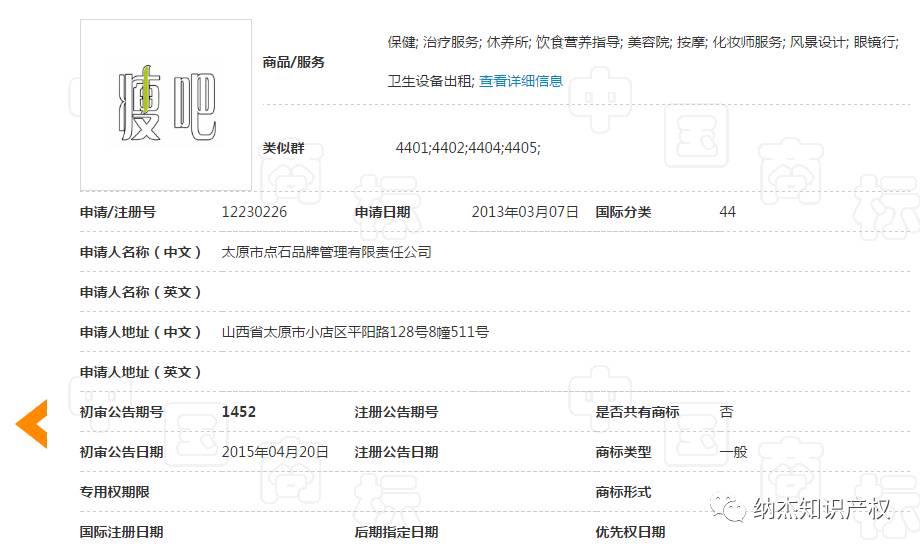Click preliminary announcement date 2015年04月20日

pos(275,452)
